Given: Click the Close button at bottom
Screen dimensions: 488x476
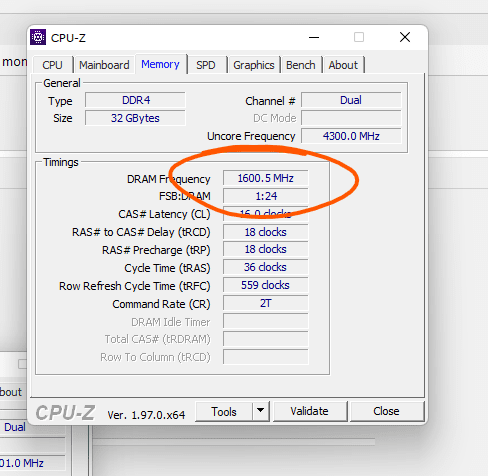Looking at the screenshot, I should point(387,411).
